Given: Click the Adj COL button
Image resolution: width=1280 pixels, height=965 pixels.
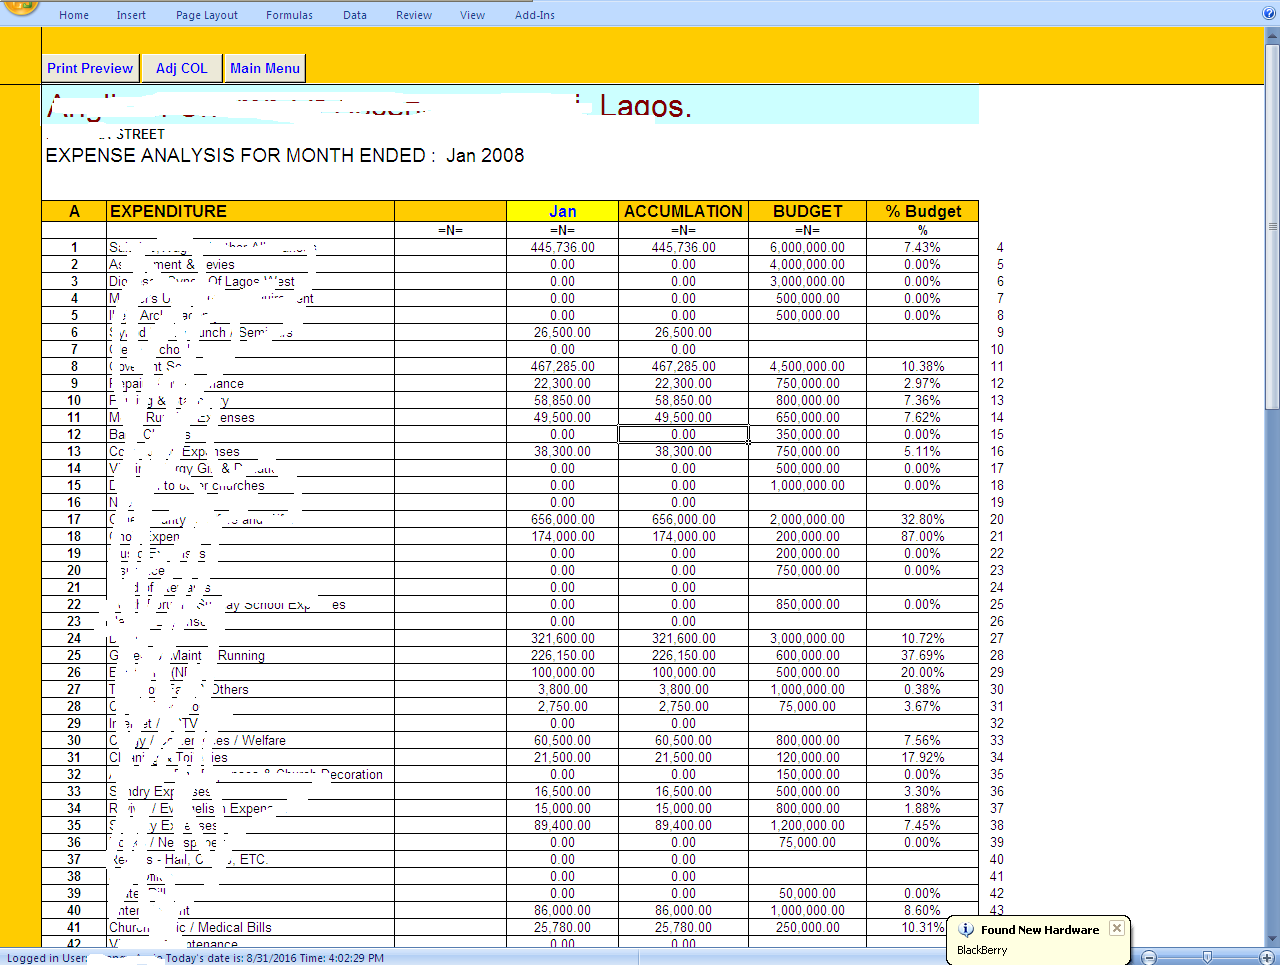Looking at the screenshot, I should click(x=181, y=68).
